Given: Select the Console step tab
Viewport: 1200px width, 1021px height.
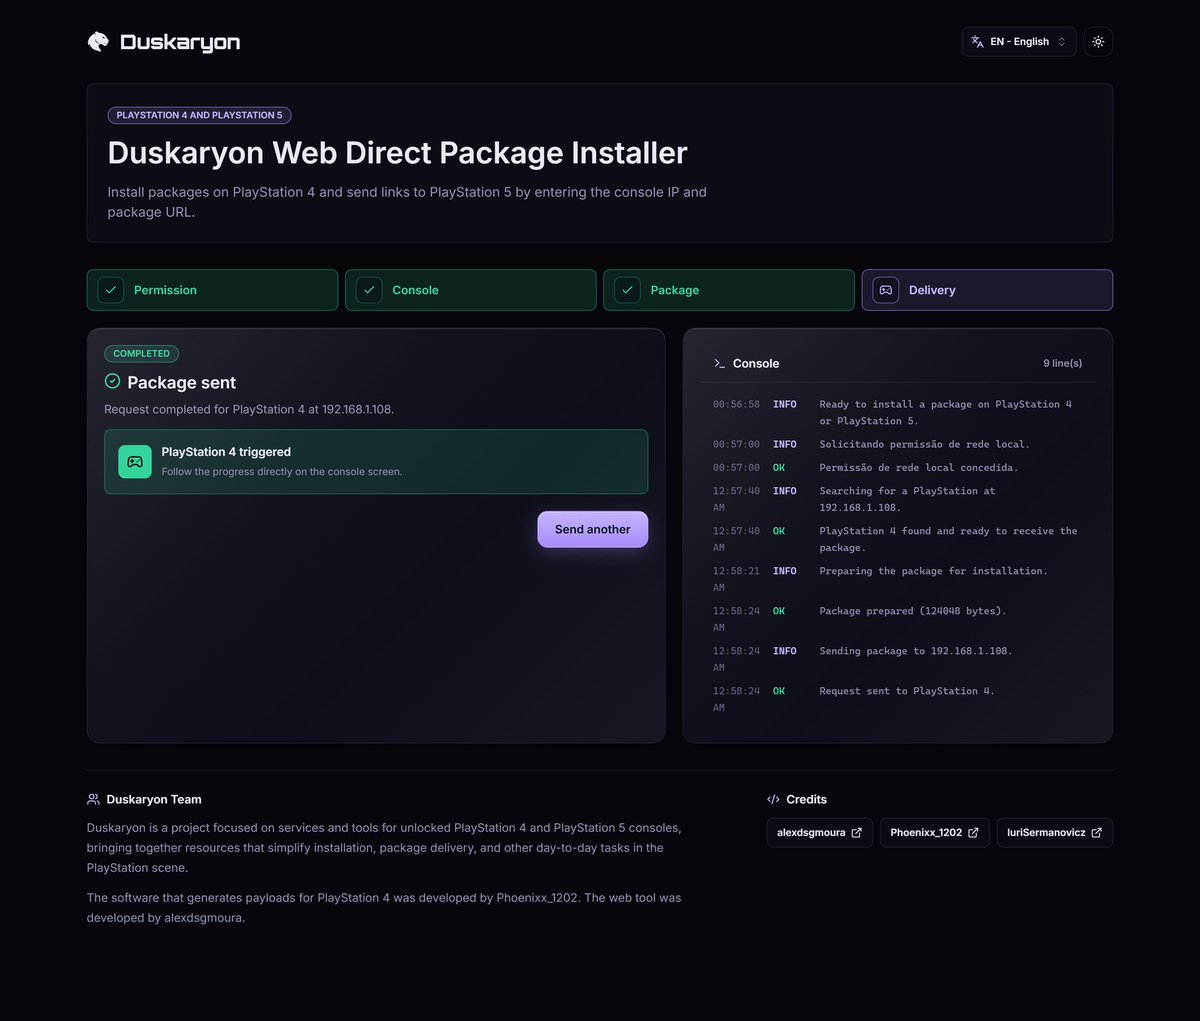Looking at the screenshot, I should (471, 290).
